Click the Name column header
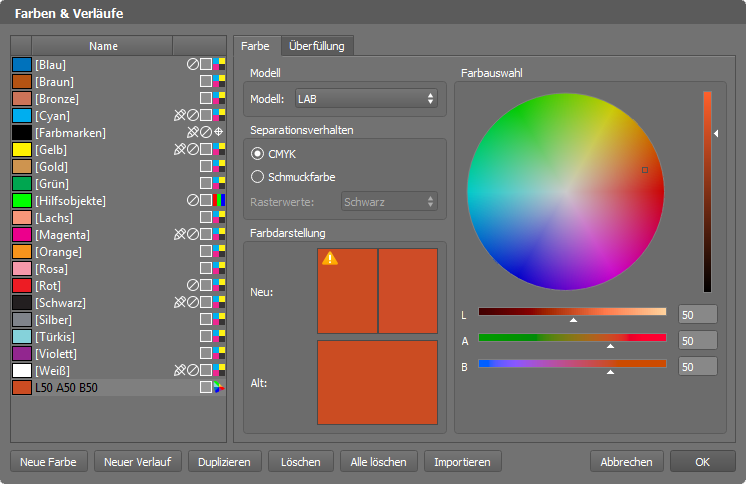Viewport: 746px width, 484px height. (x=103, y=46)
